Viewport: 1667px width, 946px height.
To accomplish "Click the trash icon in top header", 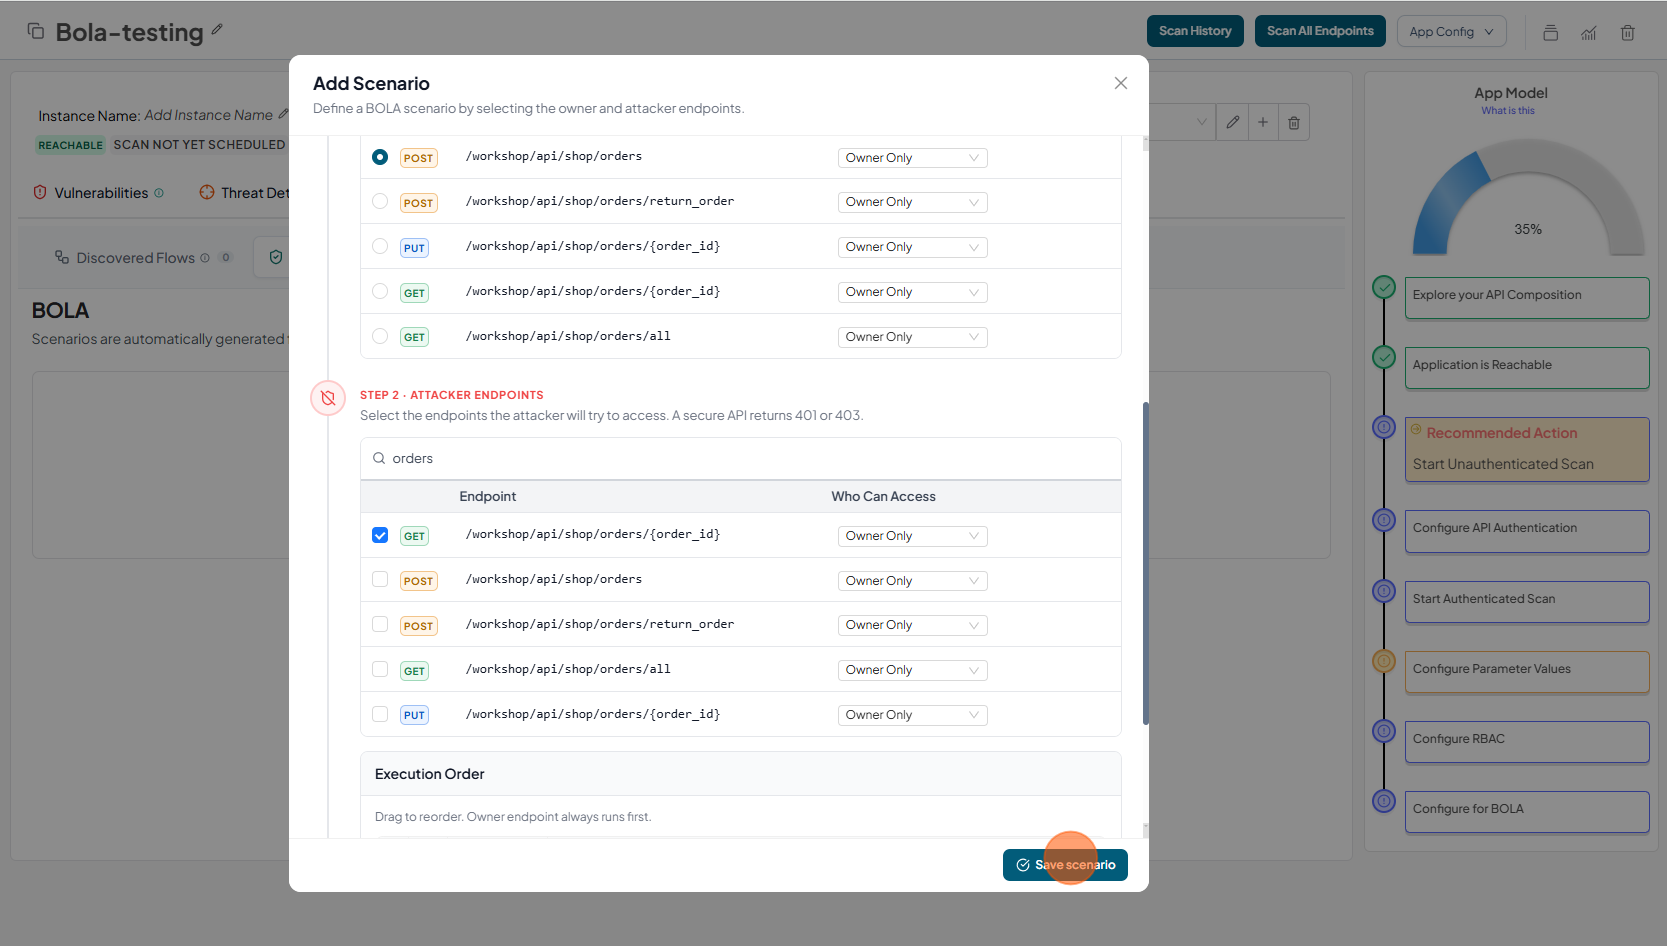I will pyautogui.click(x=1627, y=33).
